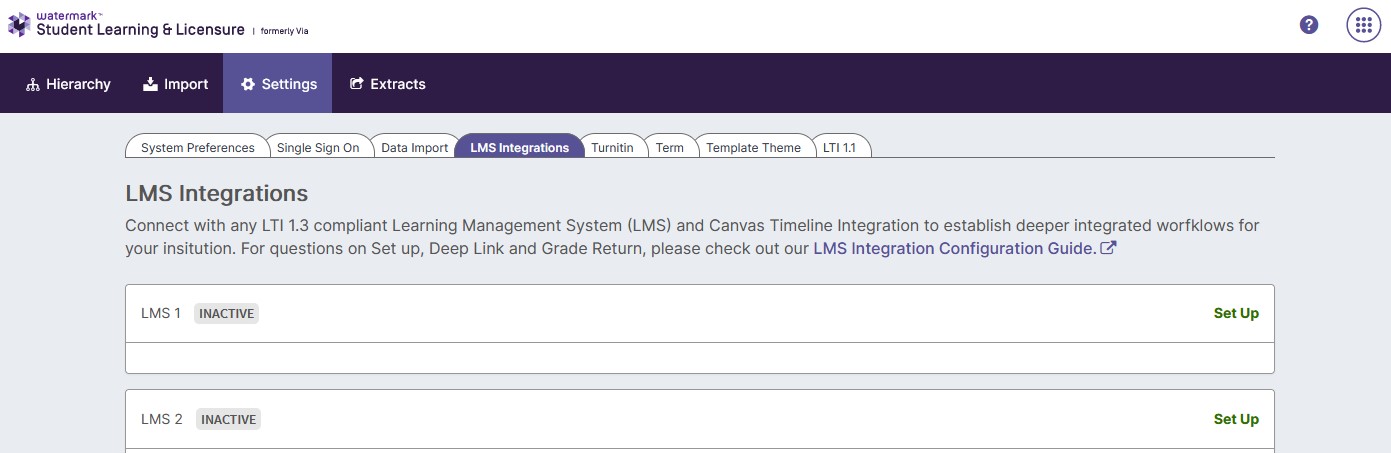1391x453 pixels.
Task: Click the Hierarchy tree icon
Action: pos(32,84)
